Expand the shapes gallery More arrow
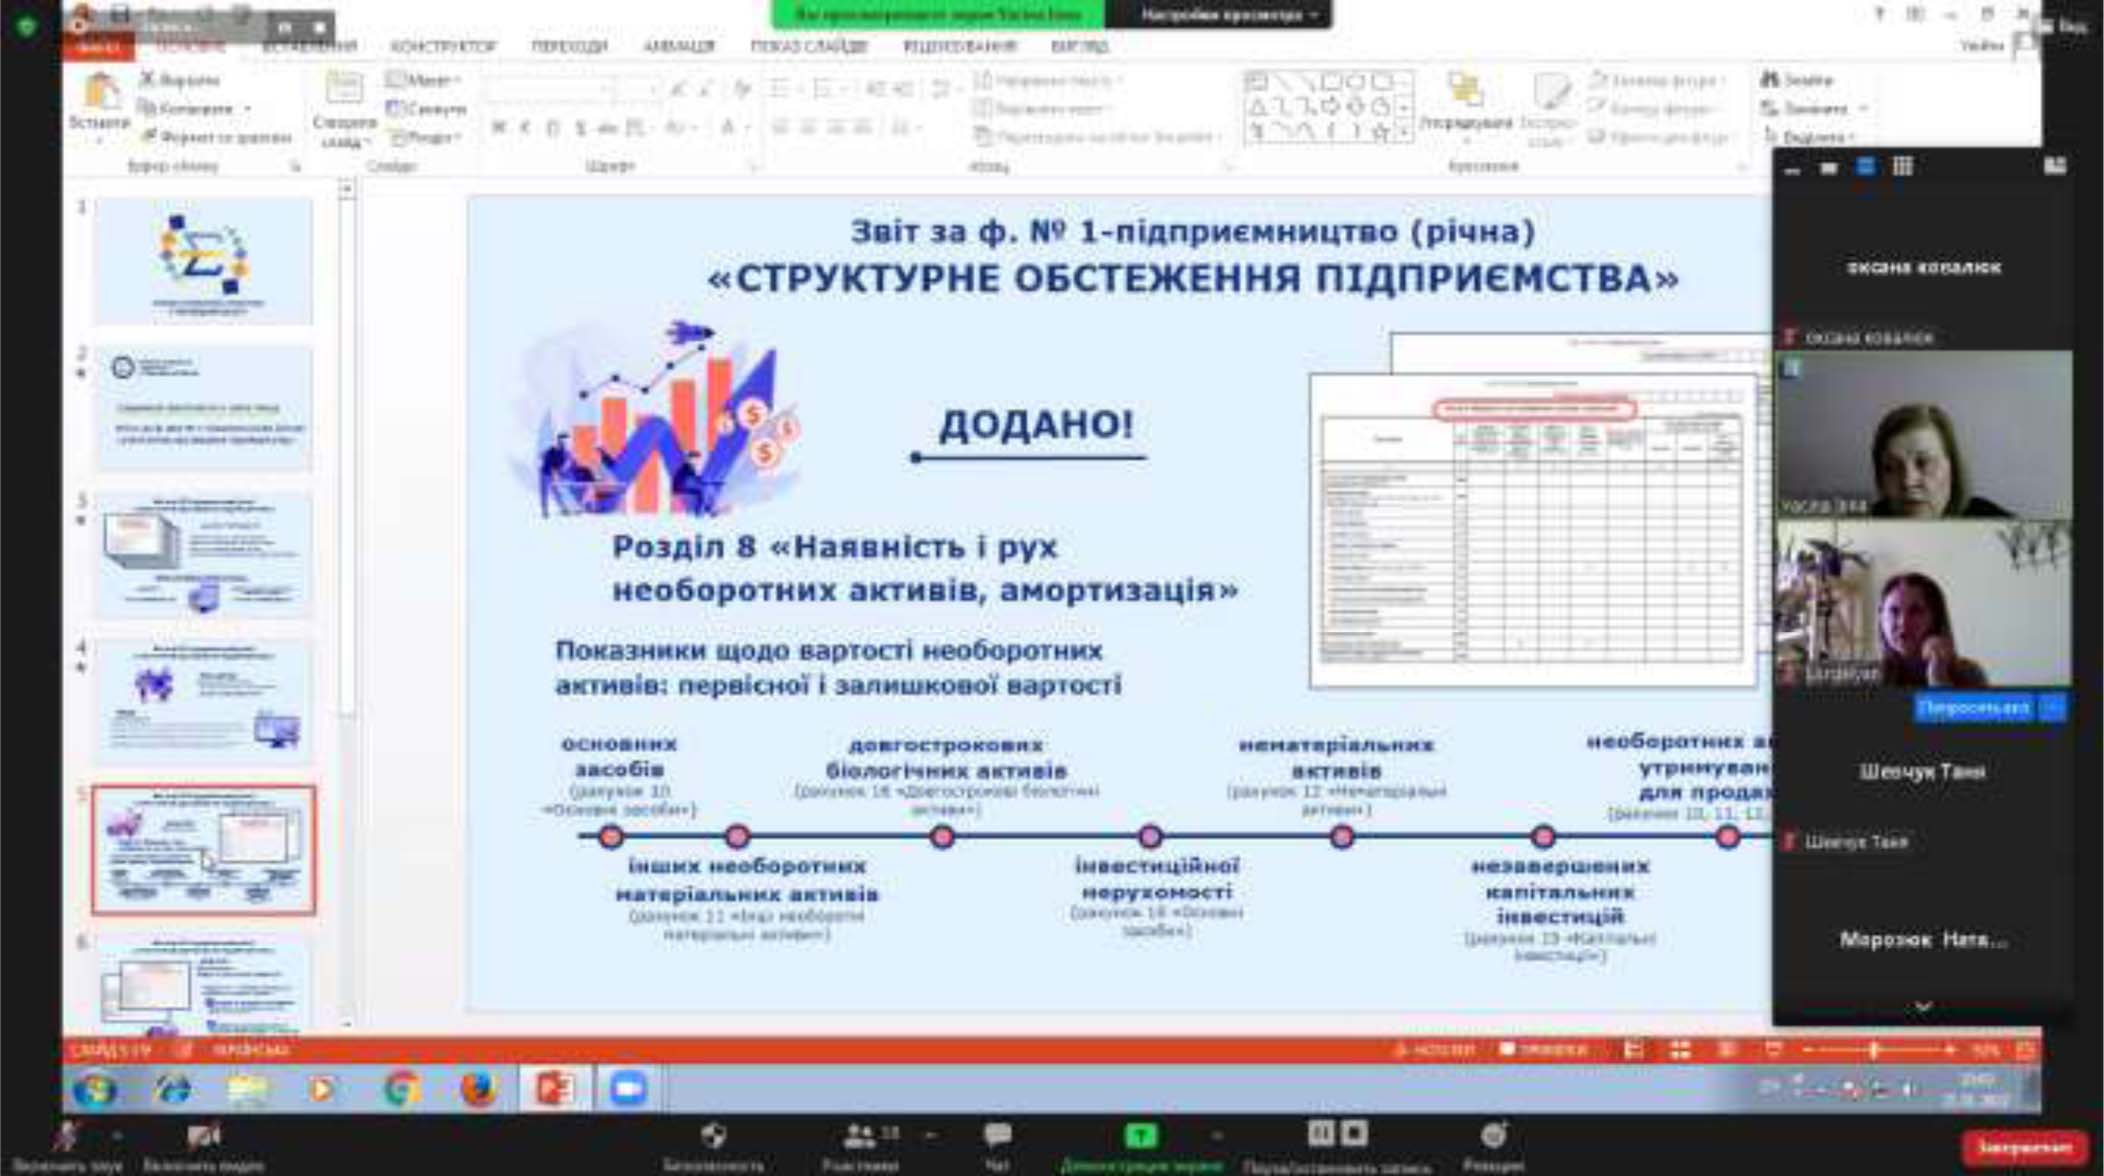Image resolution: width=2104 pixels, height=1176 pixels. click(1404, 132)
